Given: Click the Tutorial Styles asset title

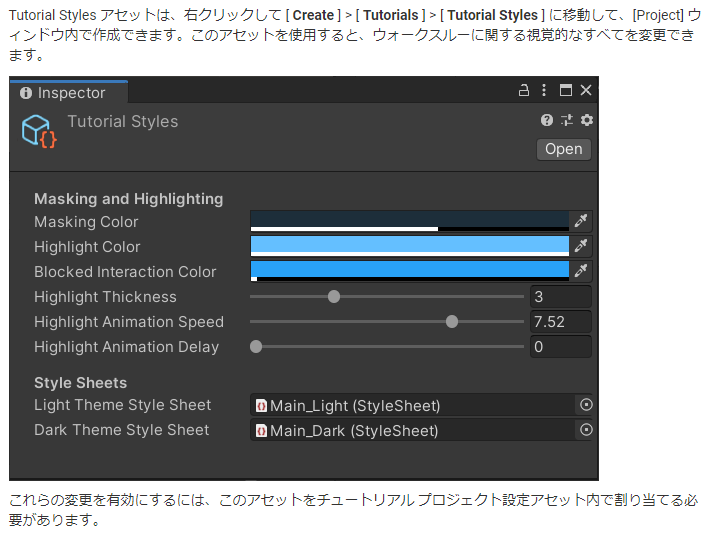Looking at the screenshot, I should pyautogui.click(x=123, y=121).
